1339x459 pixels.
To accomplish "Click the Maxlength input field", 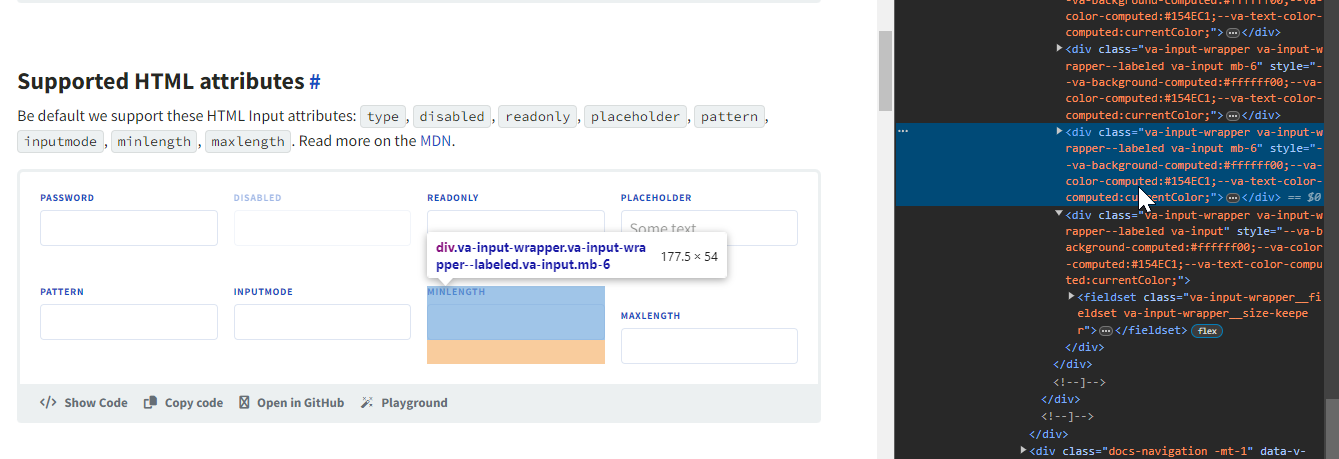I will [709, 346].
